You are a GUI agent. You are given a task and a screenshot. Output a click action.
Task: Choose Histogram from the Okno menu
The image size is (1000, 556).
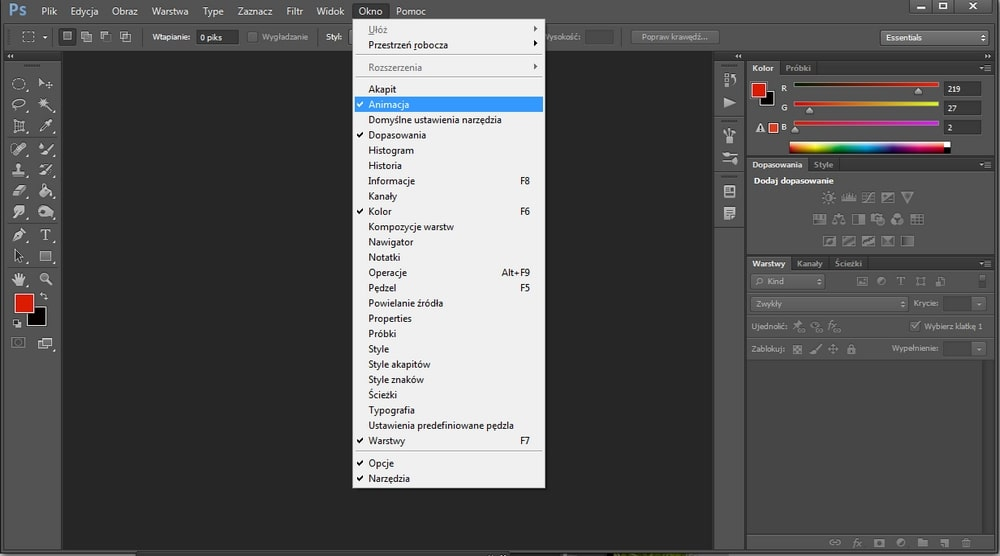tap(448, 150)
